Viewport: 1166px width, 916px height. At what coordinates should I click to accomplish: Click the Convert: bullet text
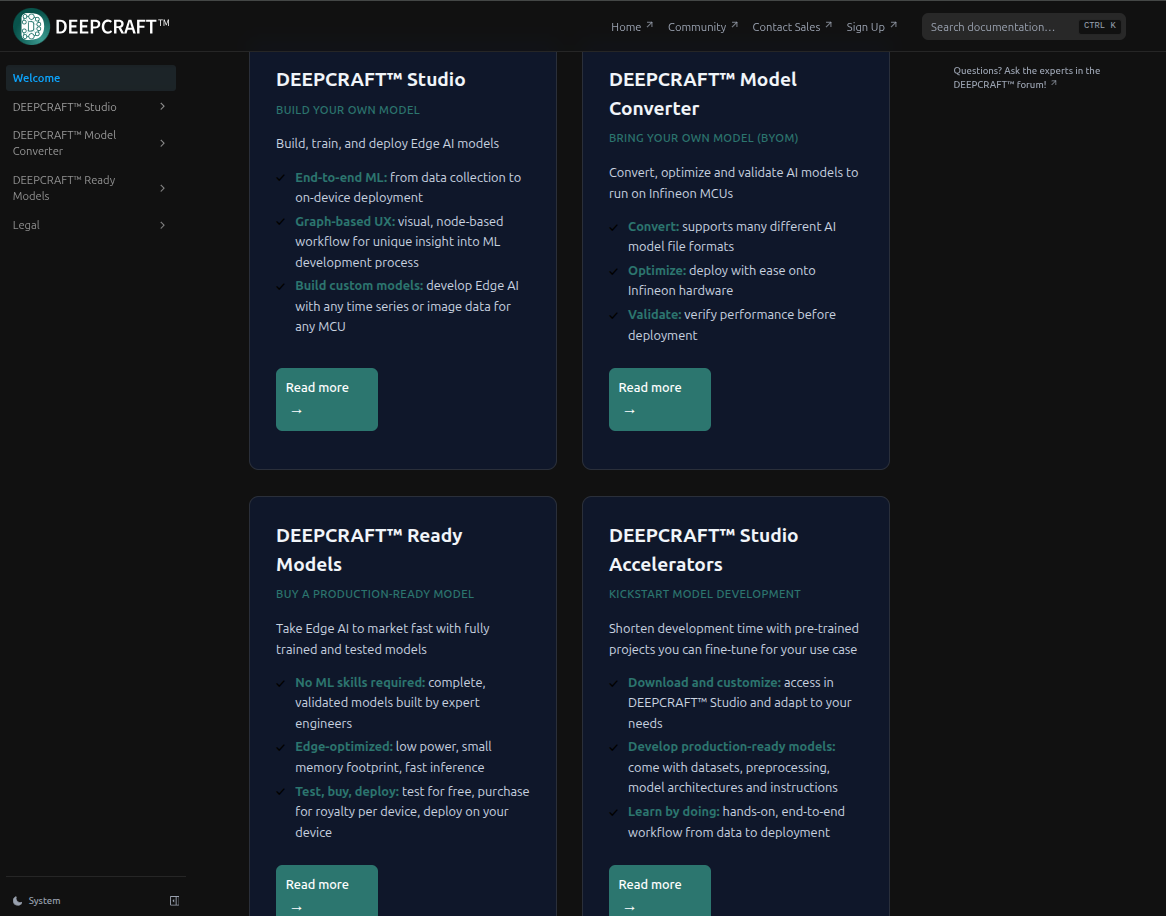(x=654, y=227)
